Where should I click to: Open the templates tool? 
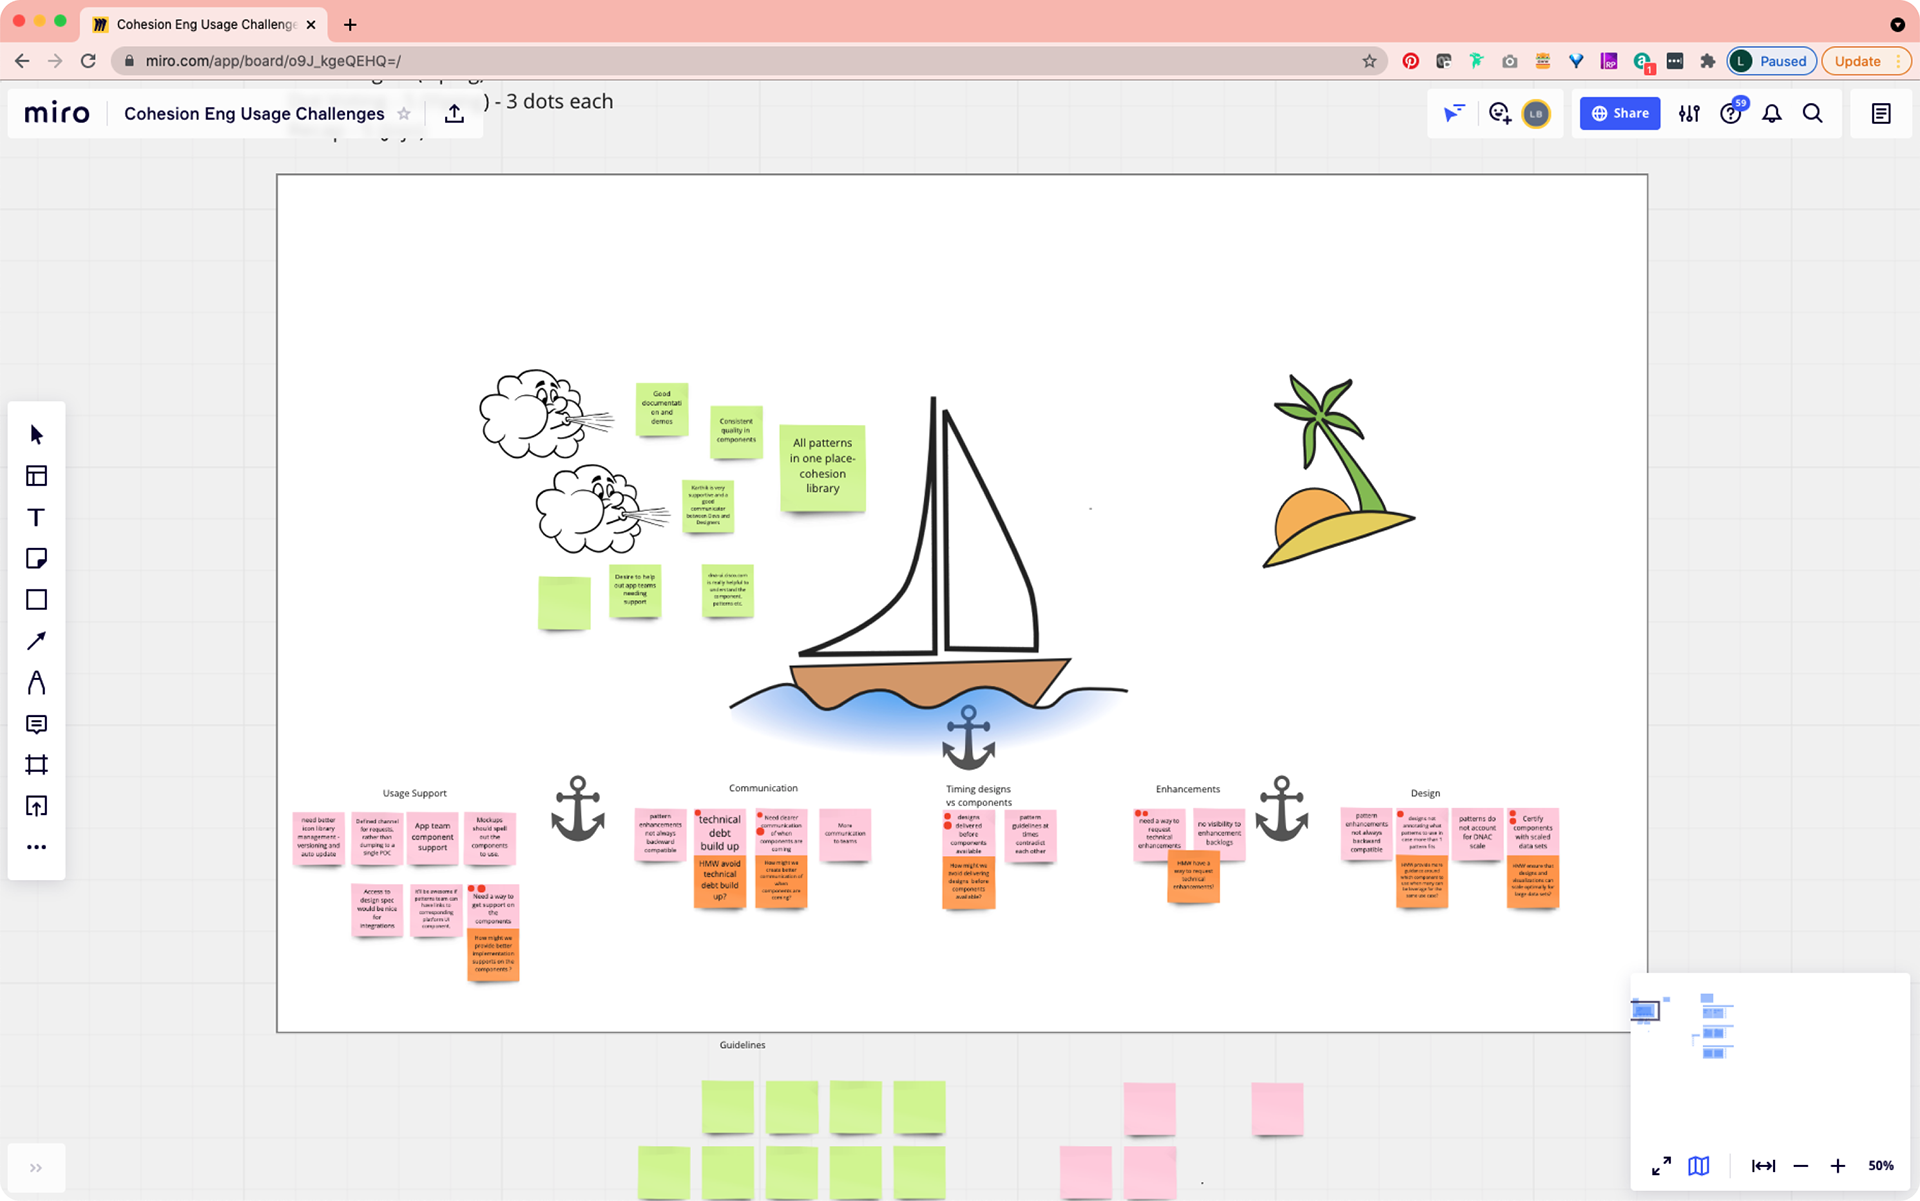coord(37,476)
